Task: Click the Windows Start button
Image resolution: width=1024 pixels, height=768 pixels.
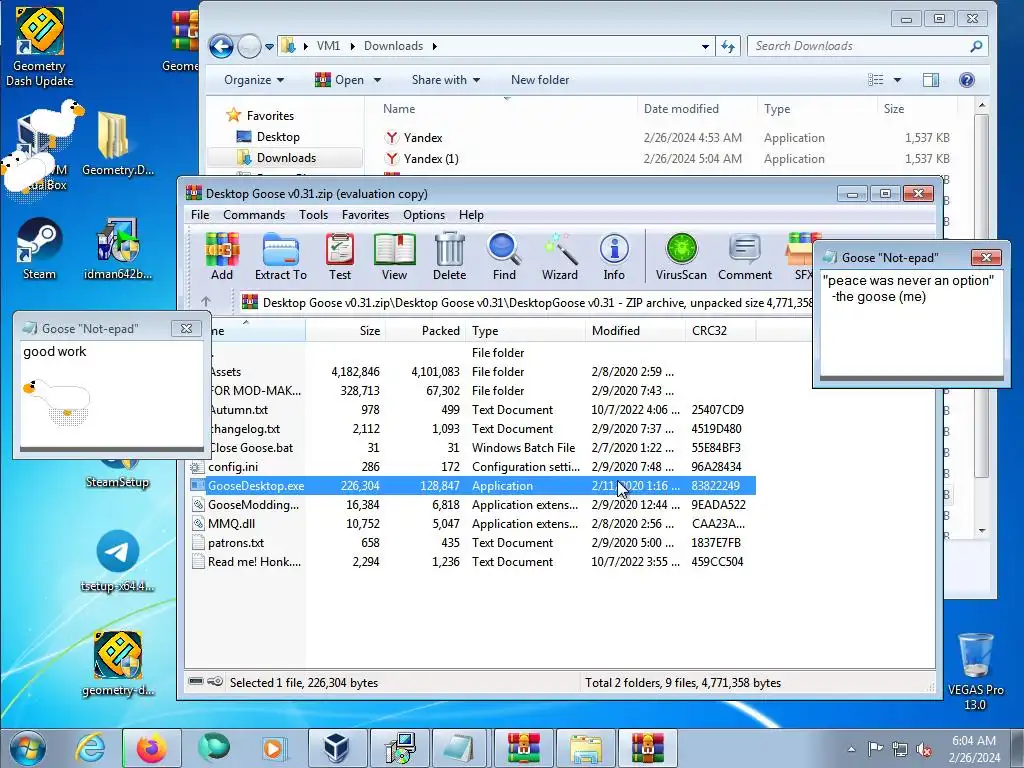Action: point(27,748)
